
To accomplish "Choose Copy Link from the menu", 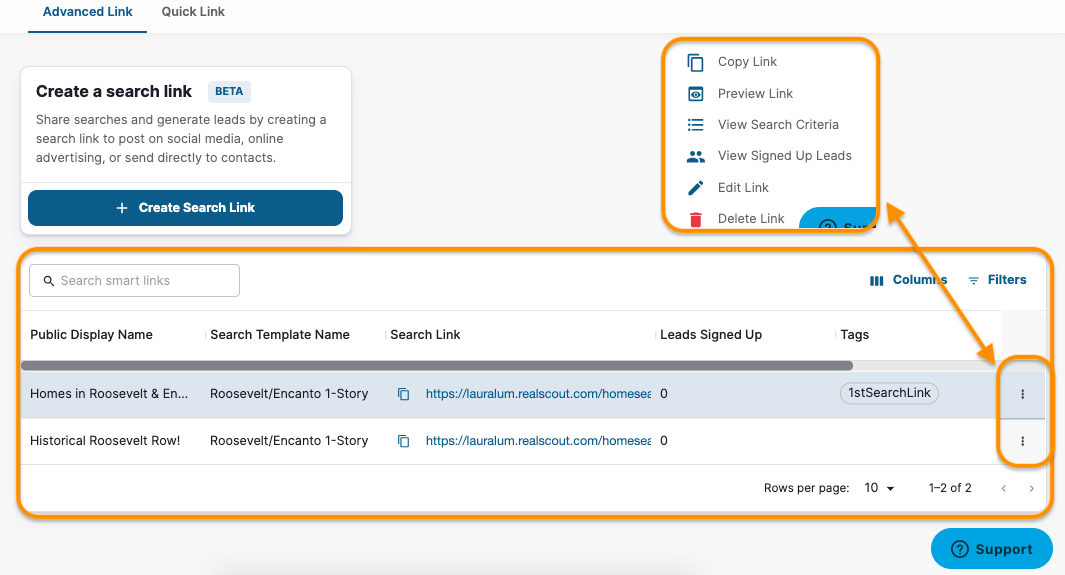I will click(x=747, y=62).
